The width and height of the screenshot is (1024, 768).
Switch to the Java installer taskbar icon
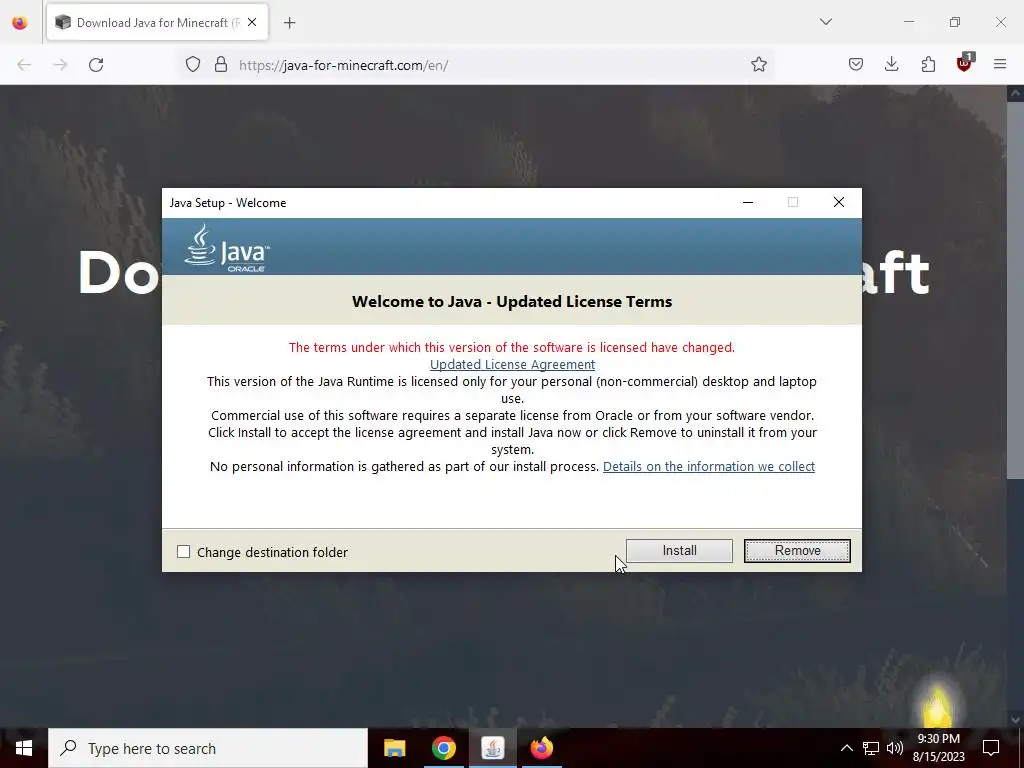tap(492, 748)
